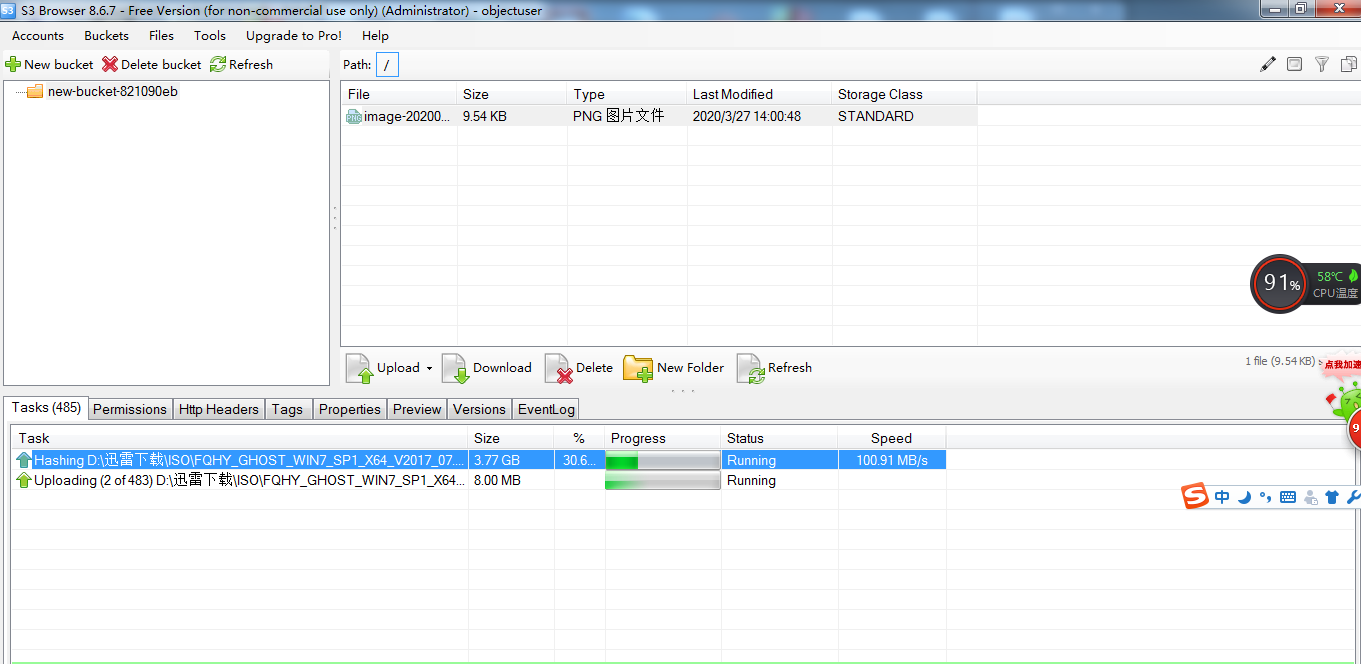Click the New Folder button

tap(674, 368)
